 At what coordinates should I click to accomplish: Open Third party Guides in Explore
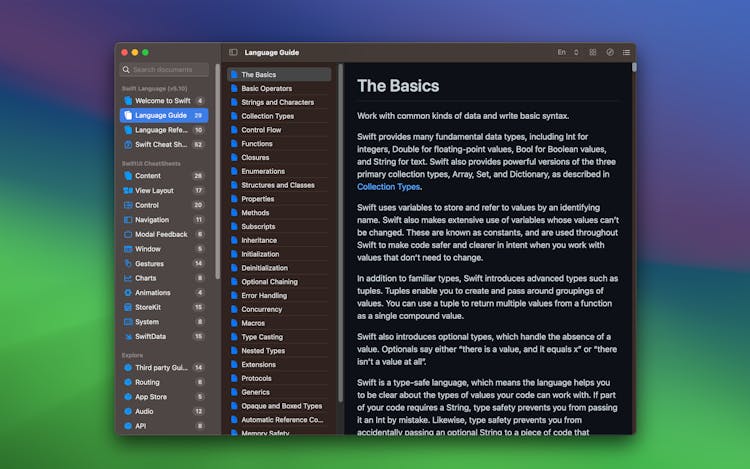pos(162,368)
